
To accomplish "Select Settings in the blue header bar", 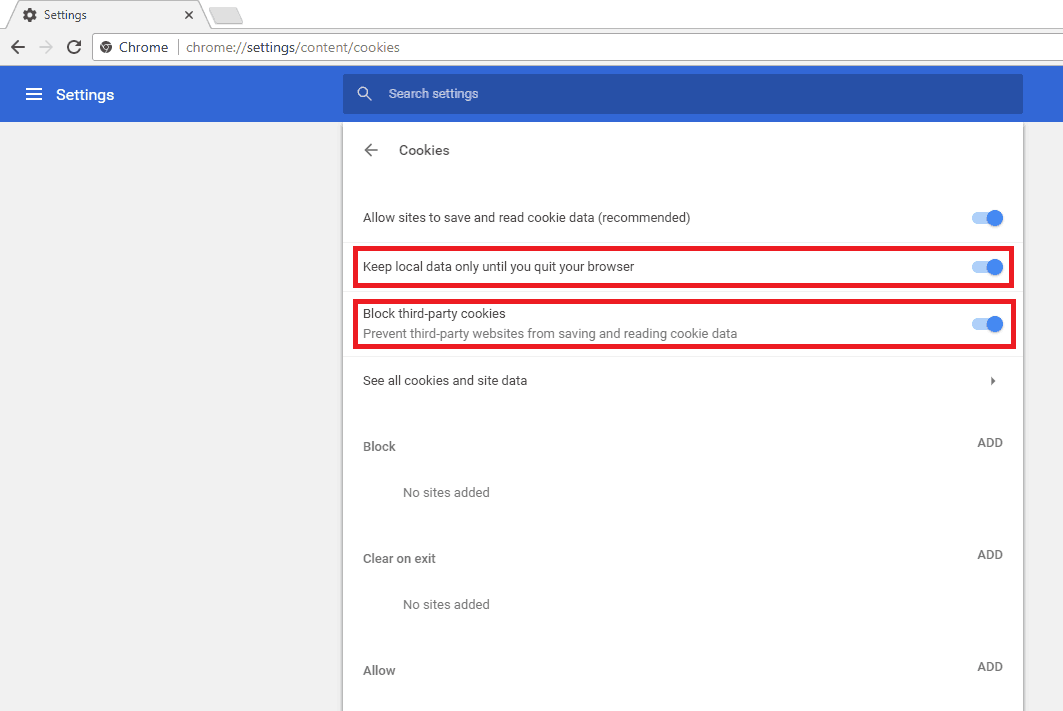I will pos(85,94).
